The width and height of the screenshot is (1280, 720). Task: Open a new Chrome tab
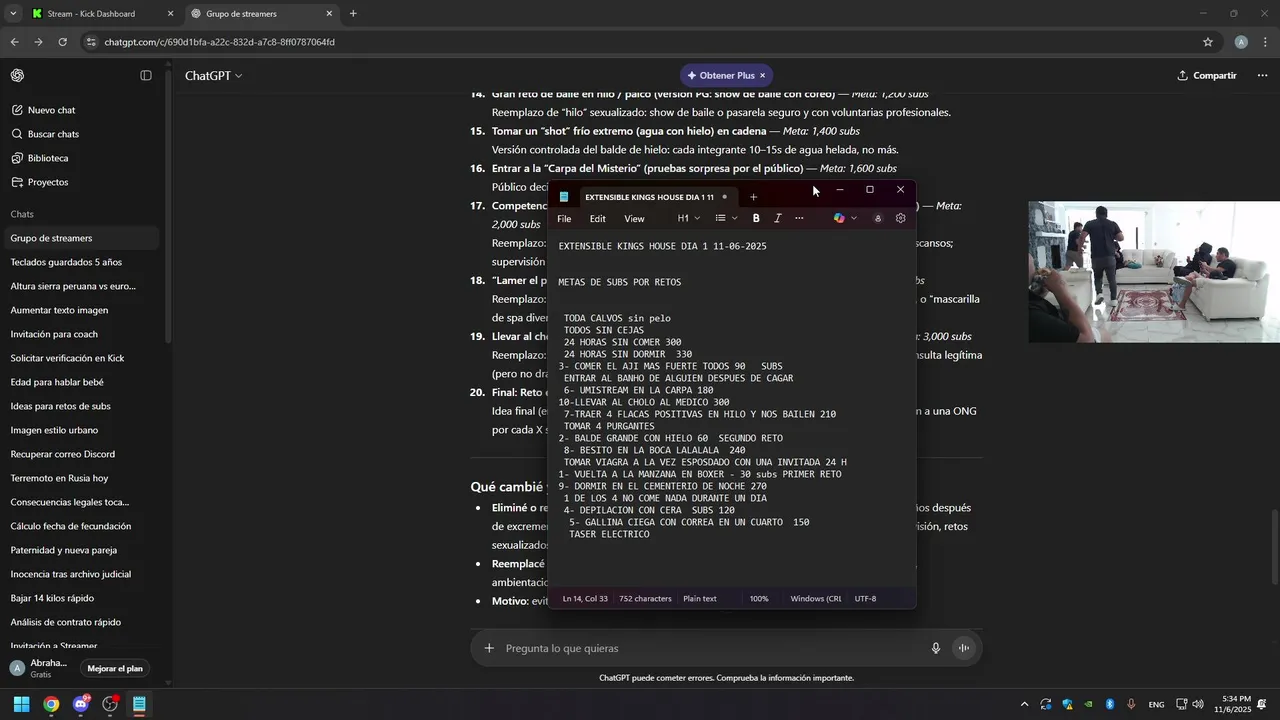coord(353,14)
